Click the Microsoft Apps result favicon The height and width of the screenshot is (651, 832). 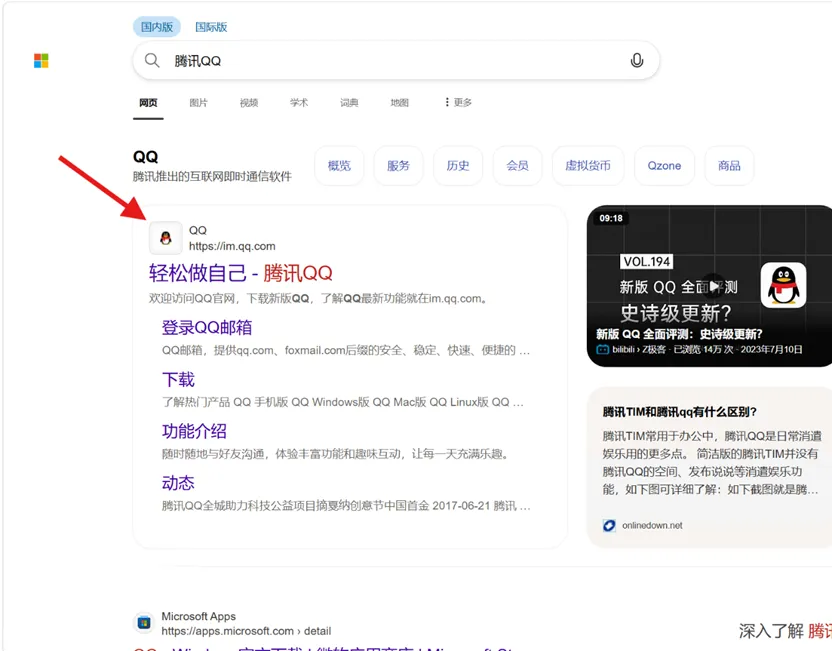[x=144, y=623]
